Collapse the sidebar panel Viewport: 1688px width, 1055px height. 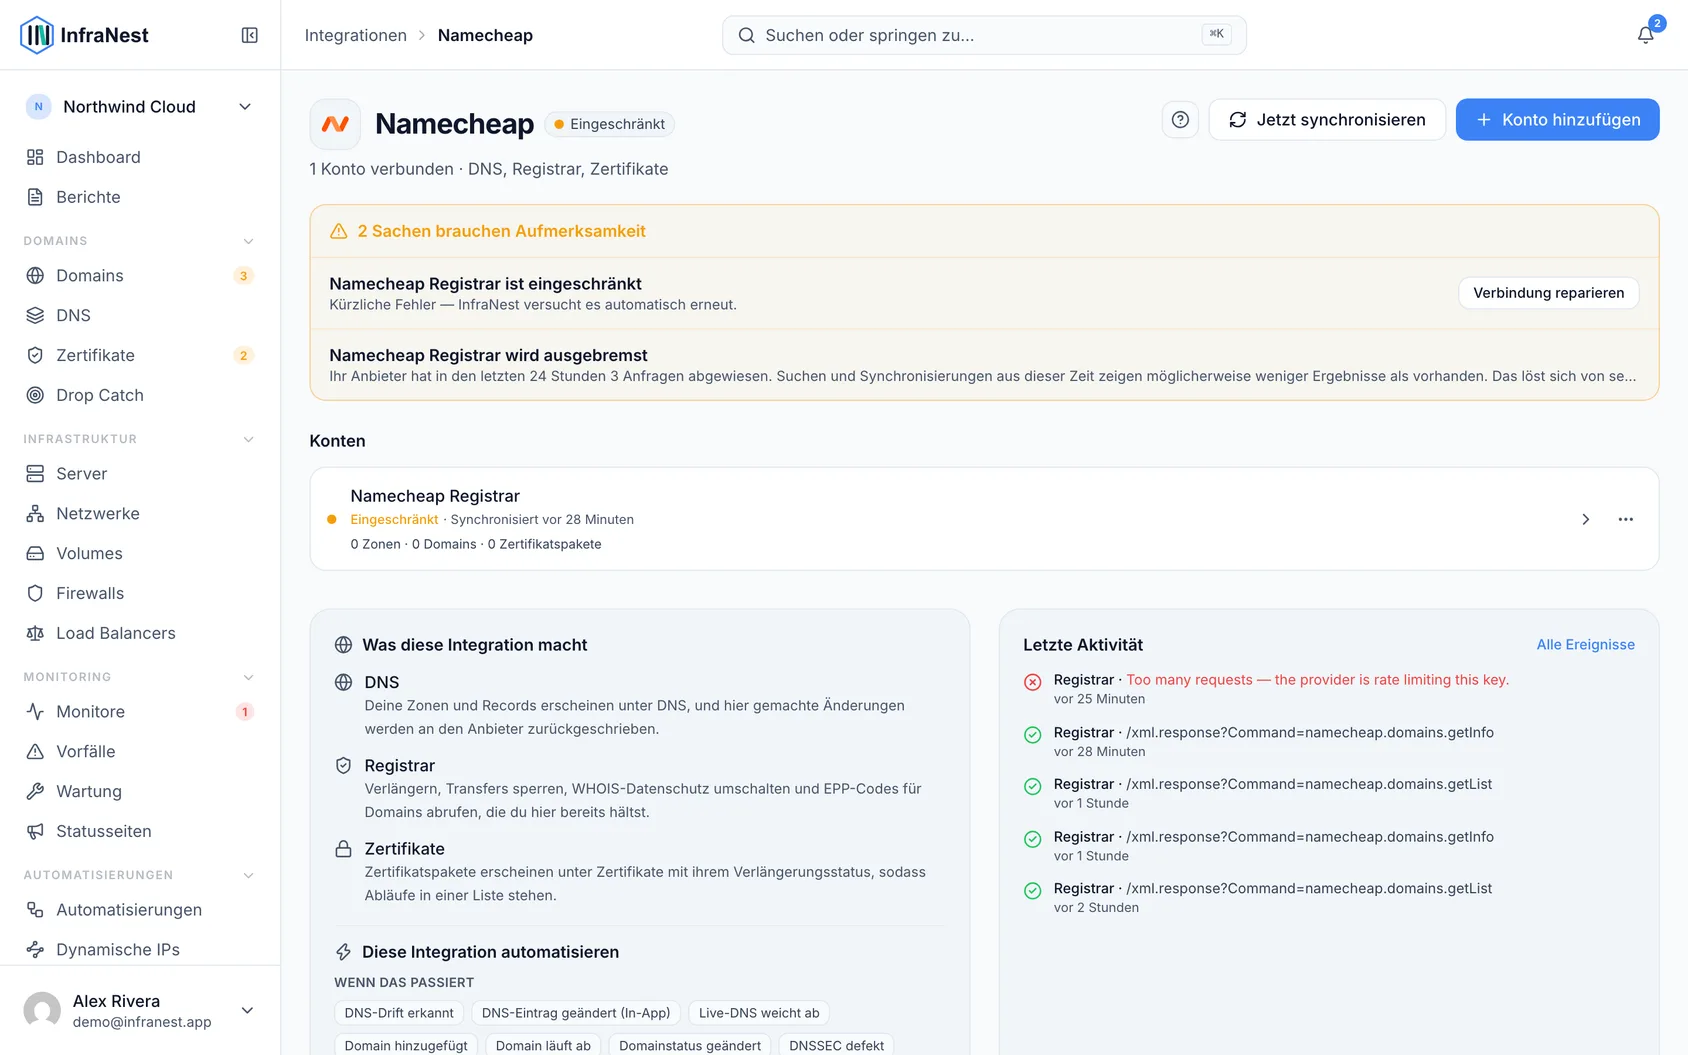click(x=250, y=35)
